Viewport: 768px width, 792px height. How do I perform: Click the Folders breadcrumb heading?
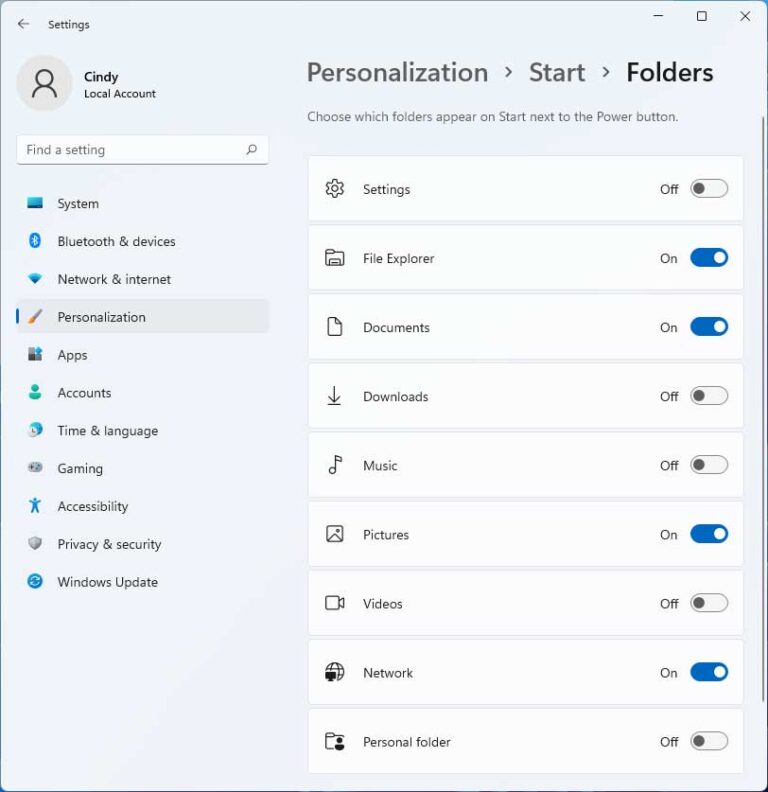(669, 72)
